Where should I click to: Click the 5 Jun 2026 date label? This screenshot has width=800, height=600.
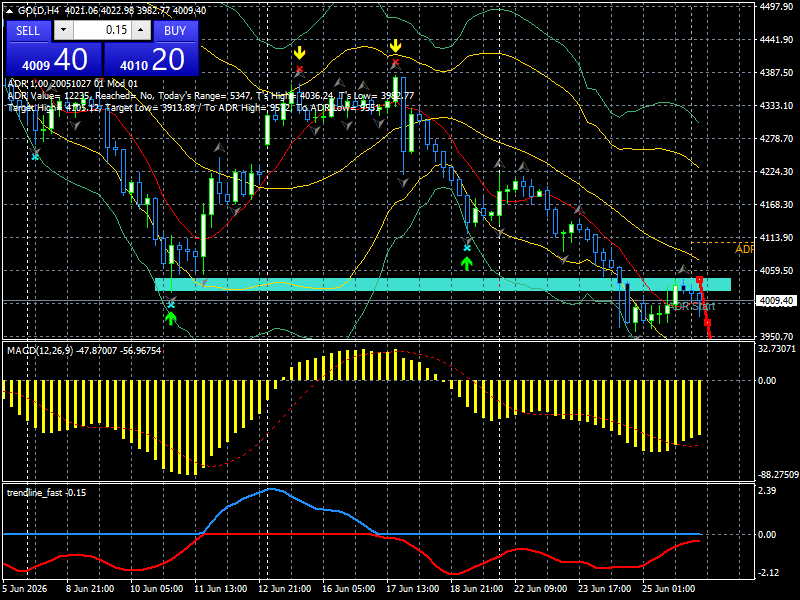[x=24, y=589]
